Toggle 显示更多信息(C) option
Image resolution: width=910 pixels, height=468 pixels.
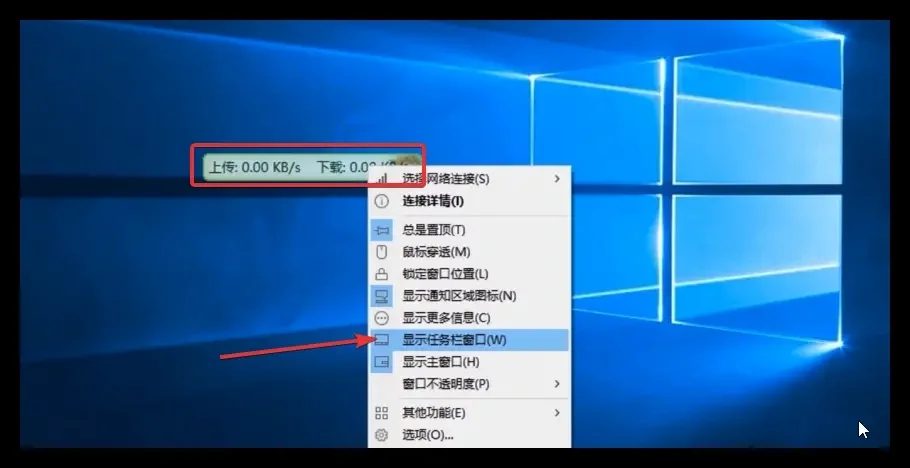pyautogui.click(x=469, y=318)
